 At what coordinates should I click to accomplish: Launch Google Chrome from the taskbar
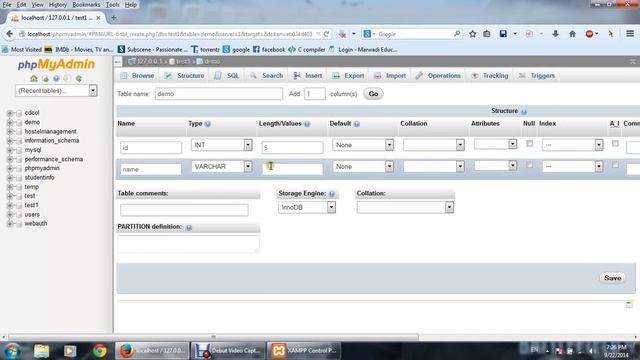click(99, 351)
